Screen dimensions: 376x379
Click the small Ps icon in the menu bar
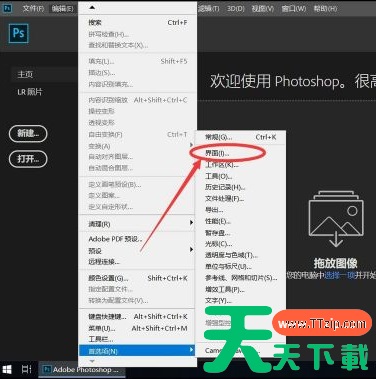7,8
